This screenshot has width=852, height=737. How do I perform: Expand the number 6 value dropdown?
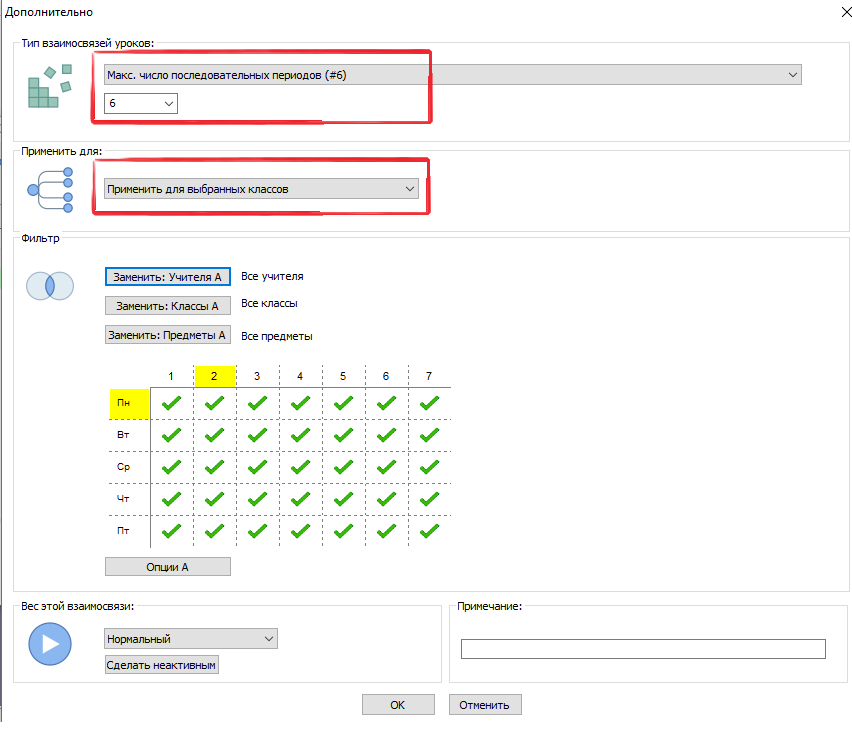(141, 103)
